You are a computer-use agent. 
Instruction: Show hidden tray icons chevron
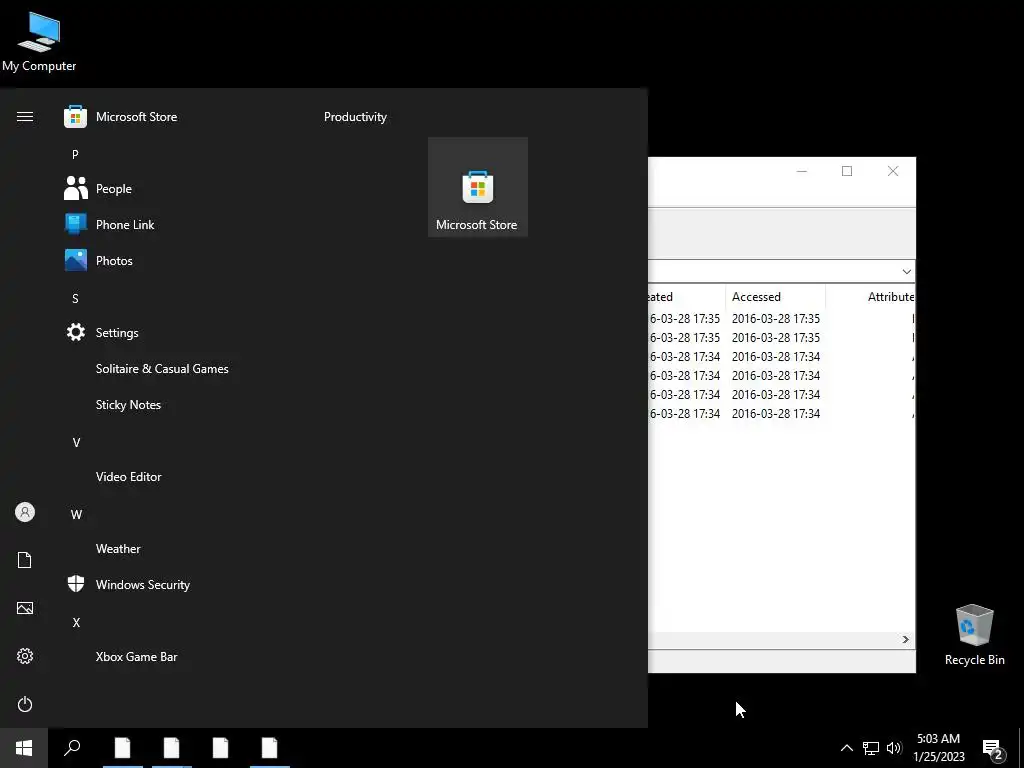pos(846,748)
